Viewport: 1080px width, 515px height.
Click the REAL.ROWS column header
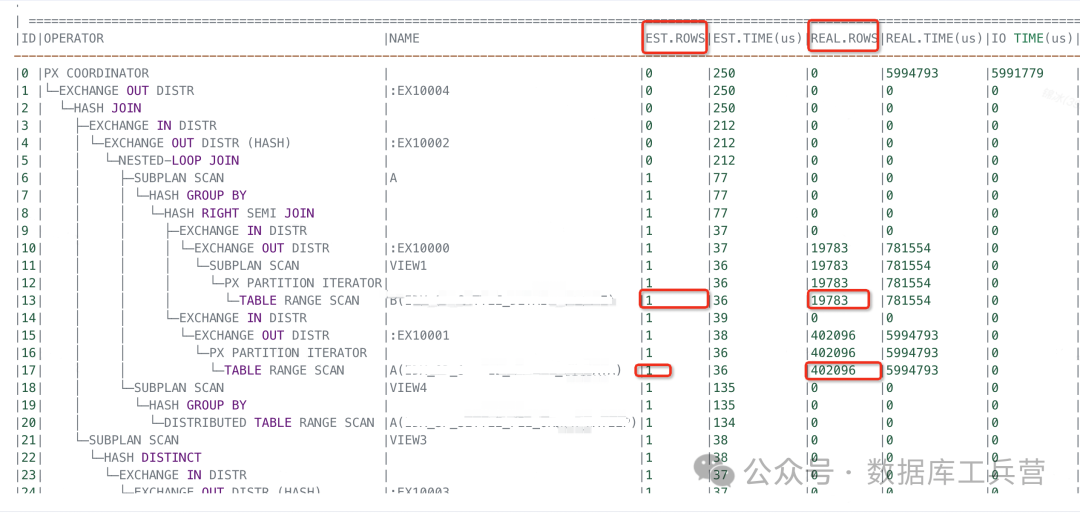click(844, 39)
